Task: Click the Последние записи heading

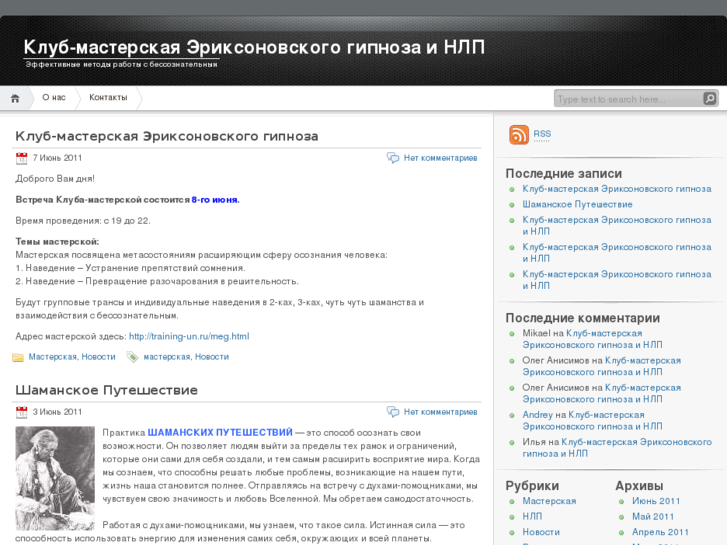Action: (x=563, y=173)
